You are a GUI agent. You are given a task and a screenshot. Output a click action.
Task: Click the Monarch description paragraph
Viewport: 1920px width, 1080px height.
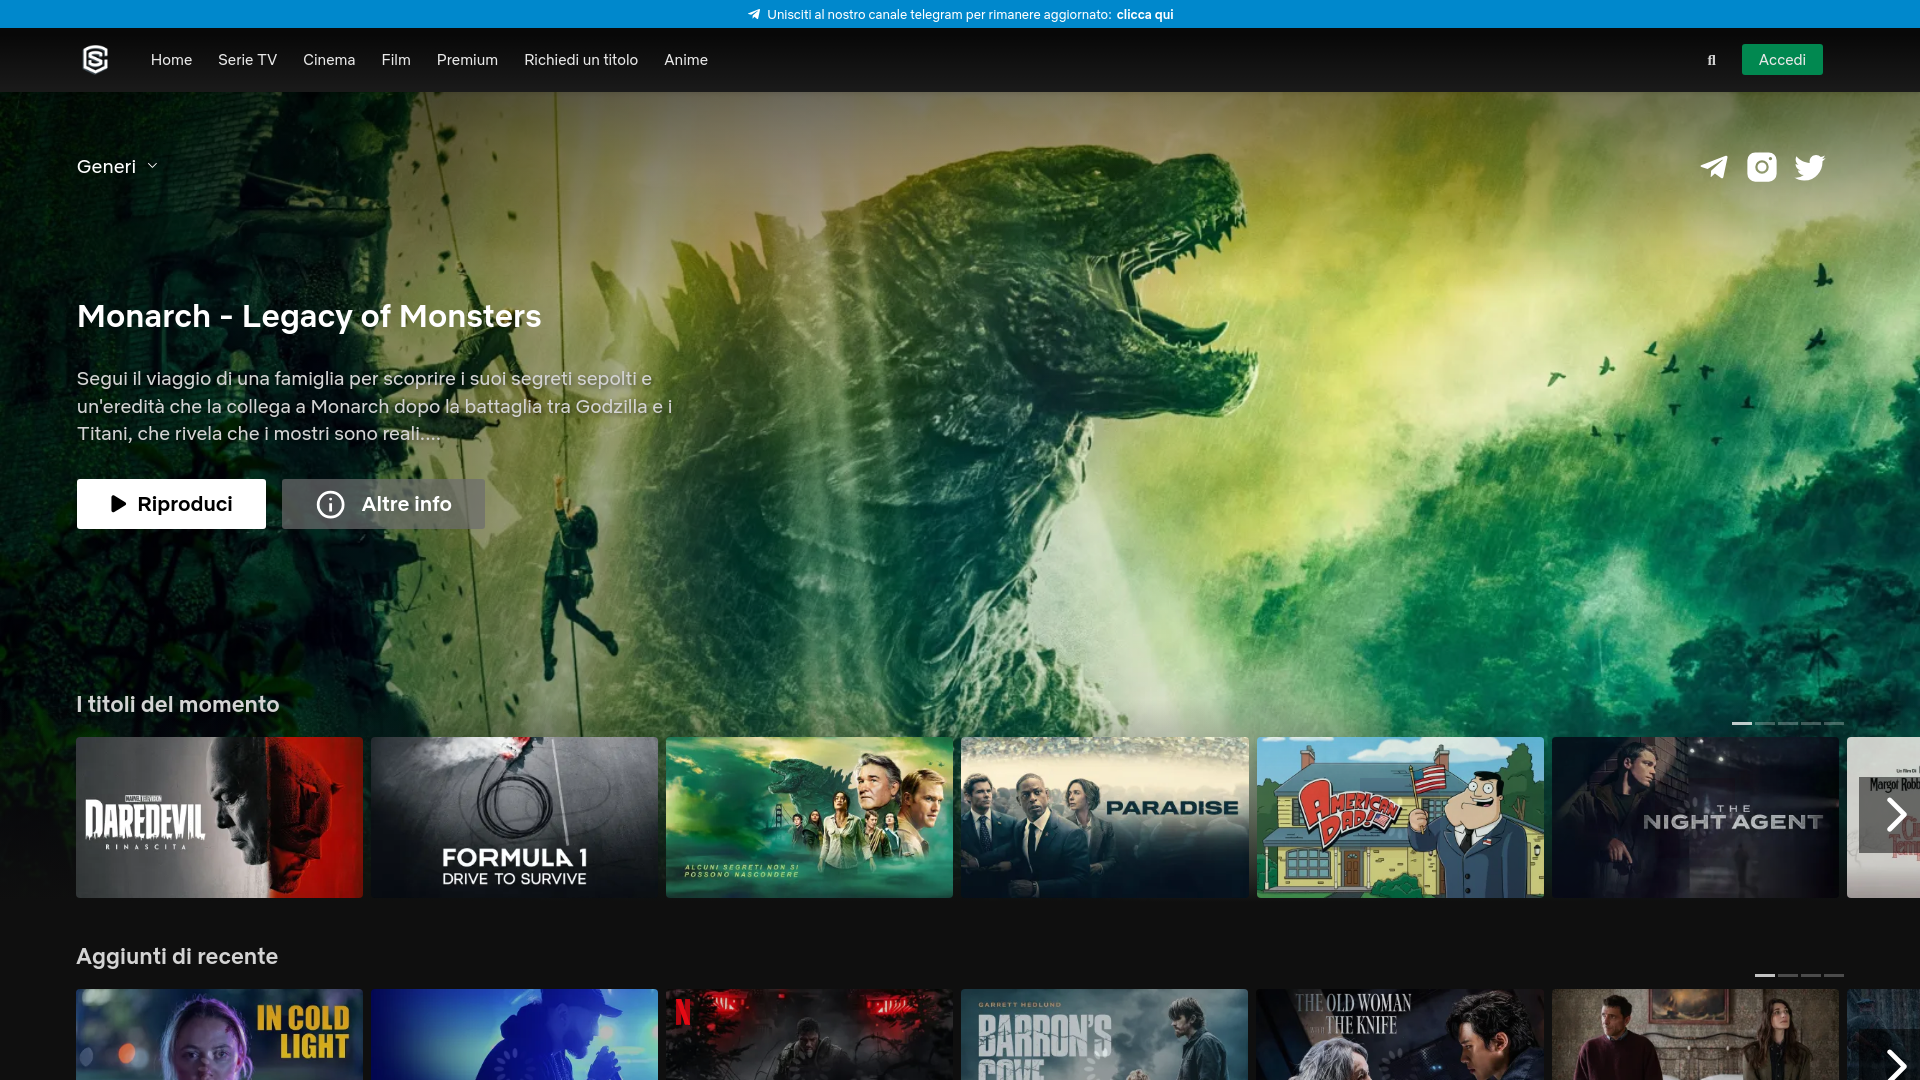click(375, 406)
